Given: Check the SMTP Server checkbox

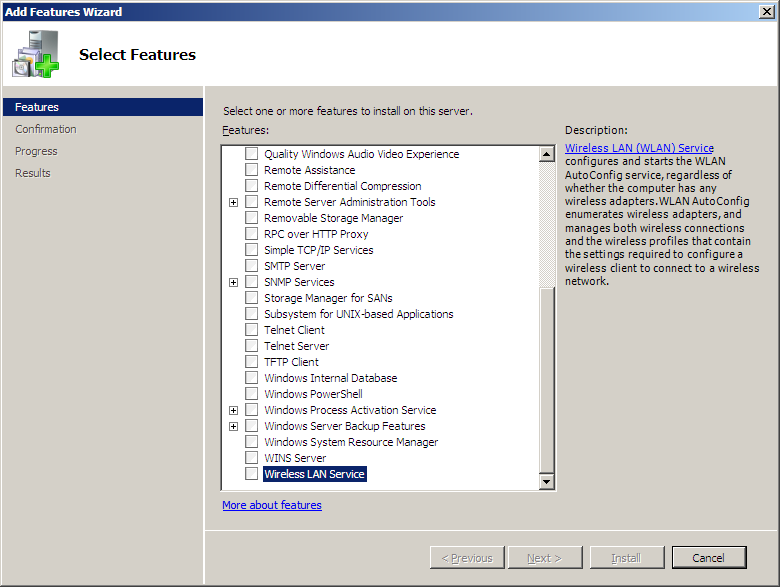Looking at the screenshot, I should click(x=252, y=265).
